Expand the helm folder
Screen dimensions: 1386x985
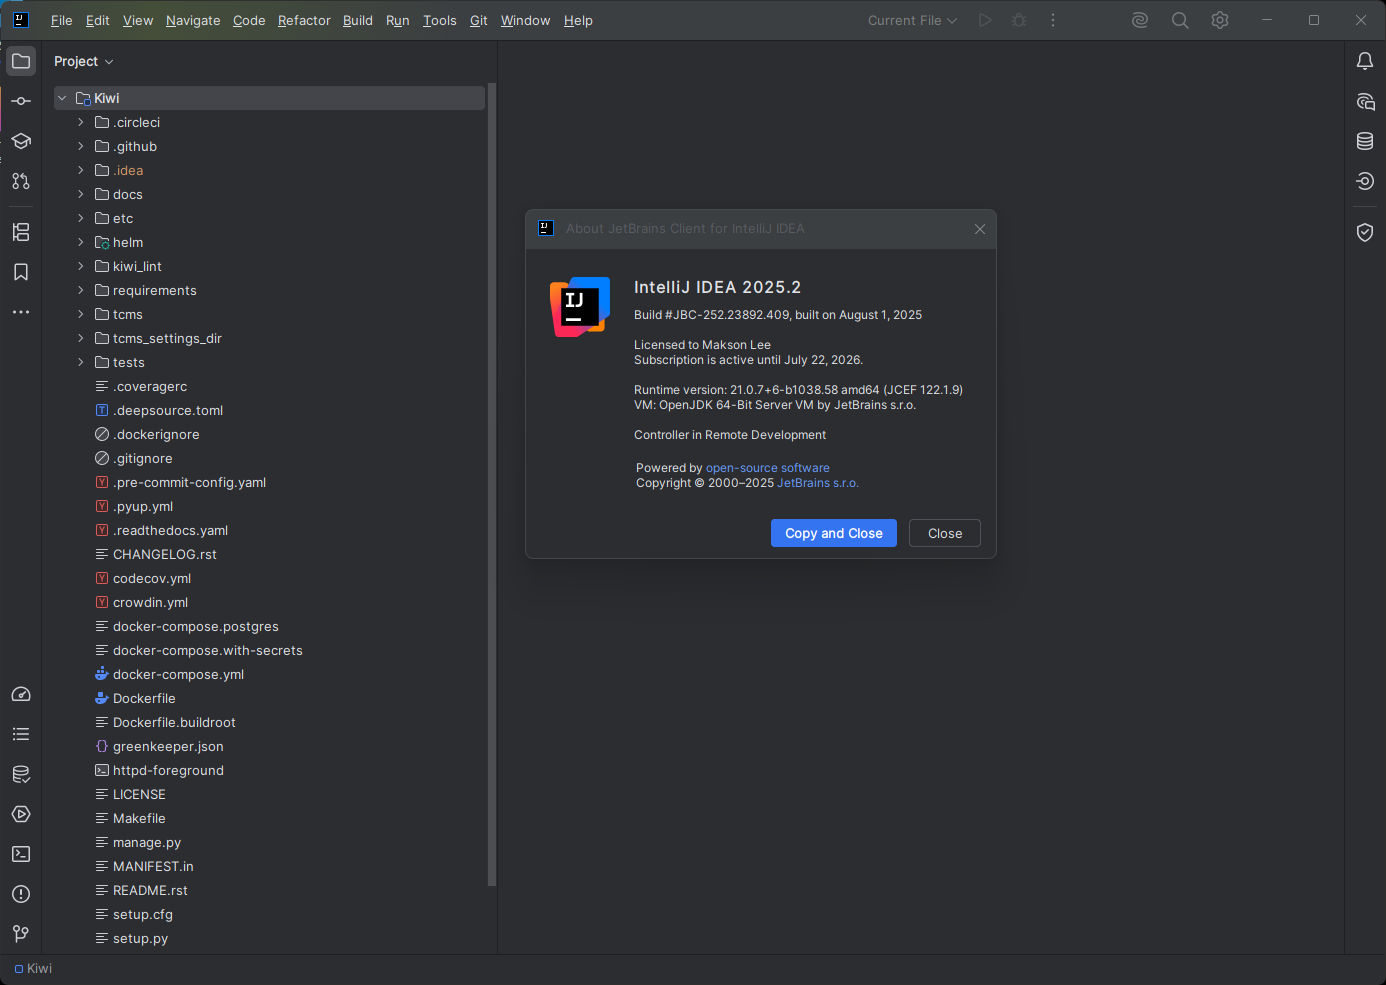(81, 242)
